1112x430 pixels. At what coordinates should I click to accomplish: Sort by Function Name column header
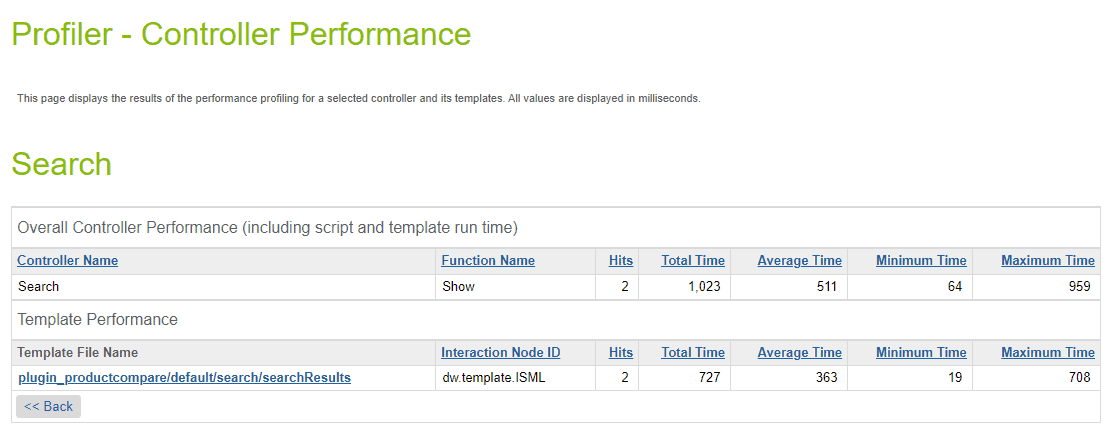coord(488,260)
